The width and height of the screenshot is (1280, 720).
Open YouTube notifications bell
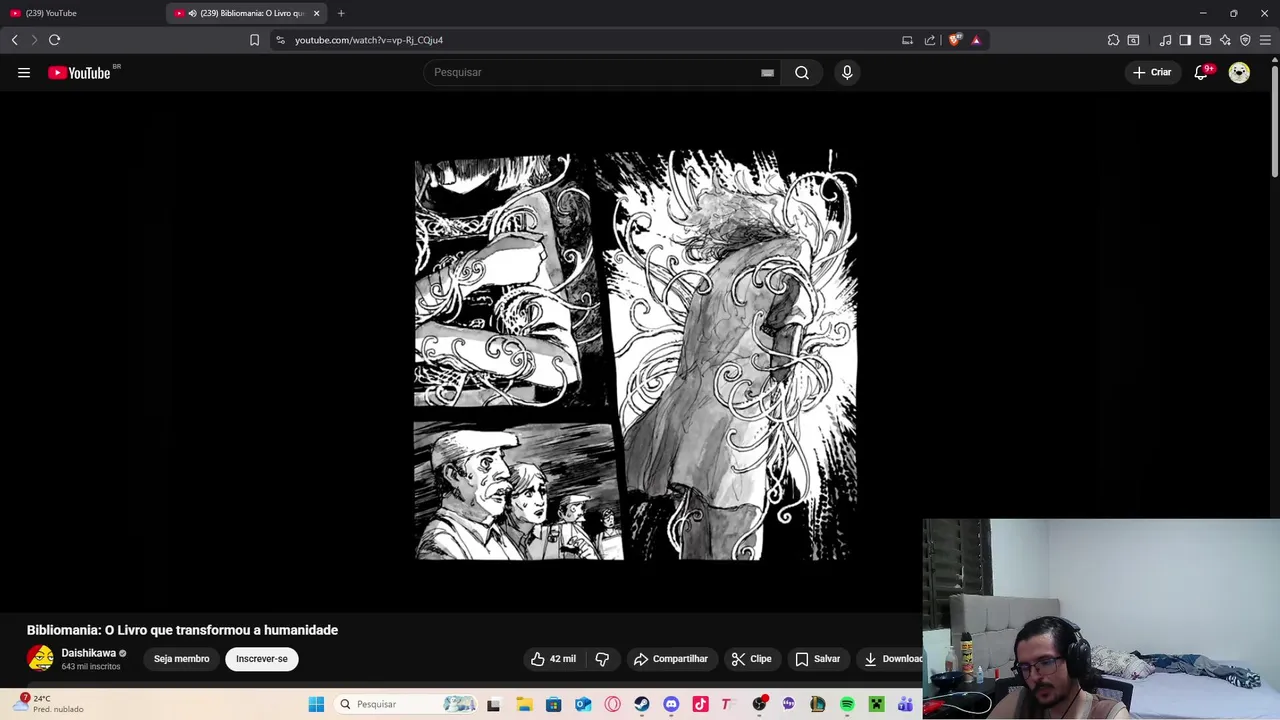pos(1201,72)
